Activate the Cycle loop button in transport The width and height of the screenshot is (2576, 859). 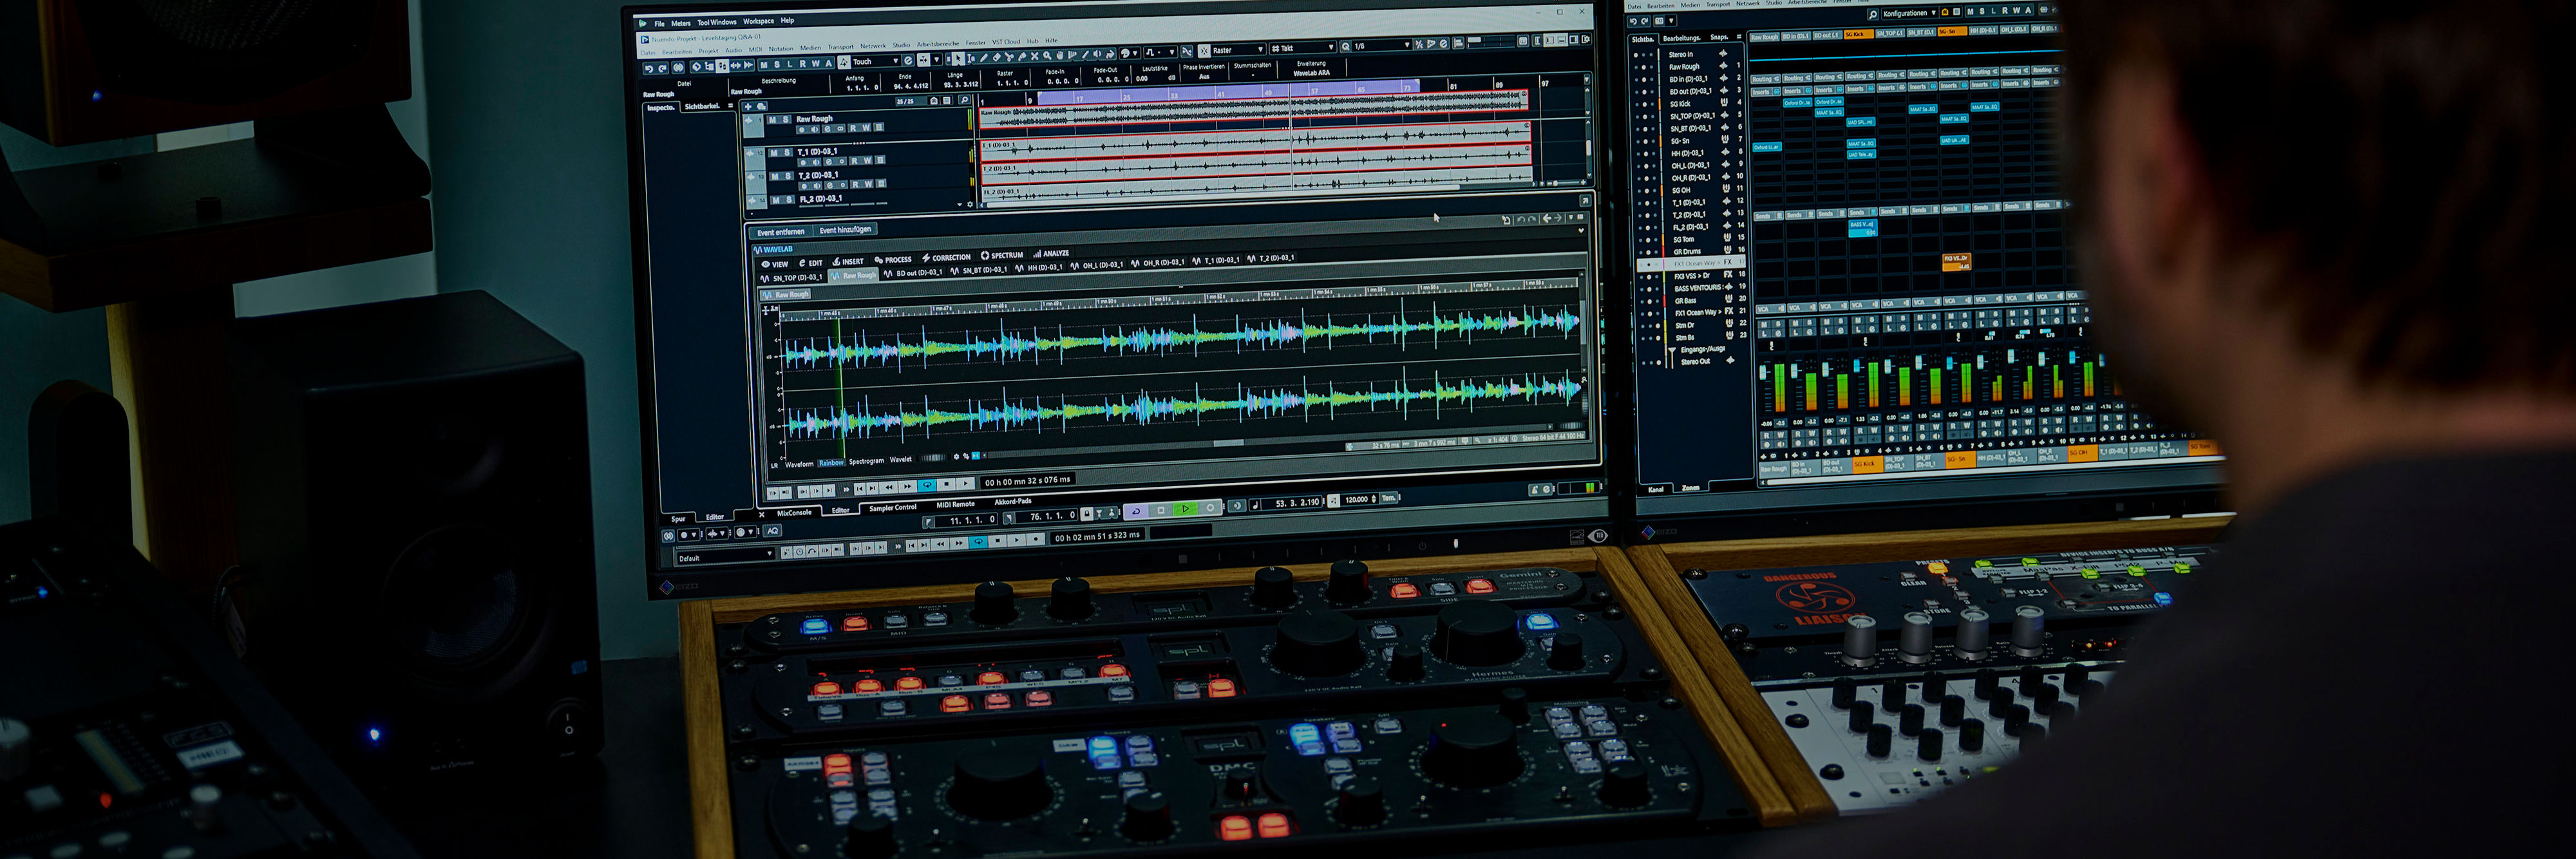(1136, 510)
